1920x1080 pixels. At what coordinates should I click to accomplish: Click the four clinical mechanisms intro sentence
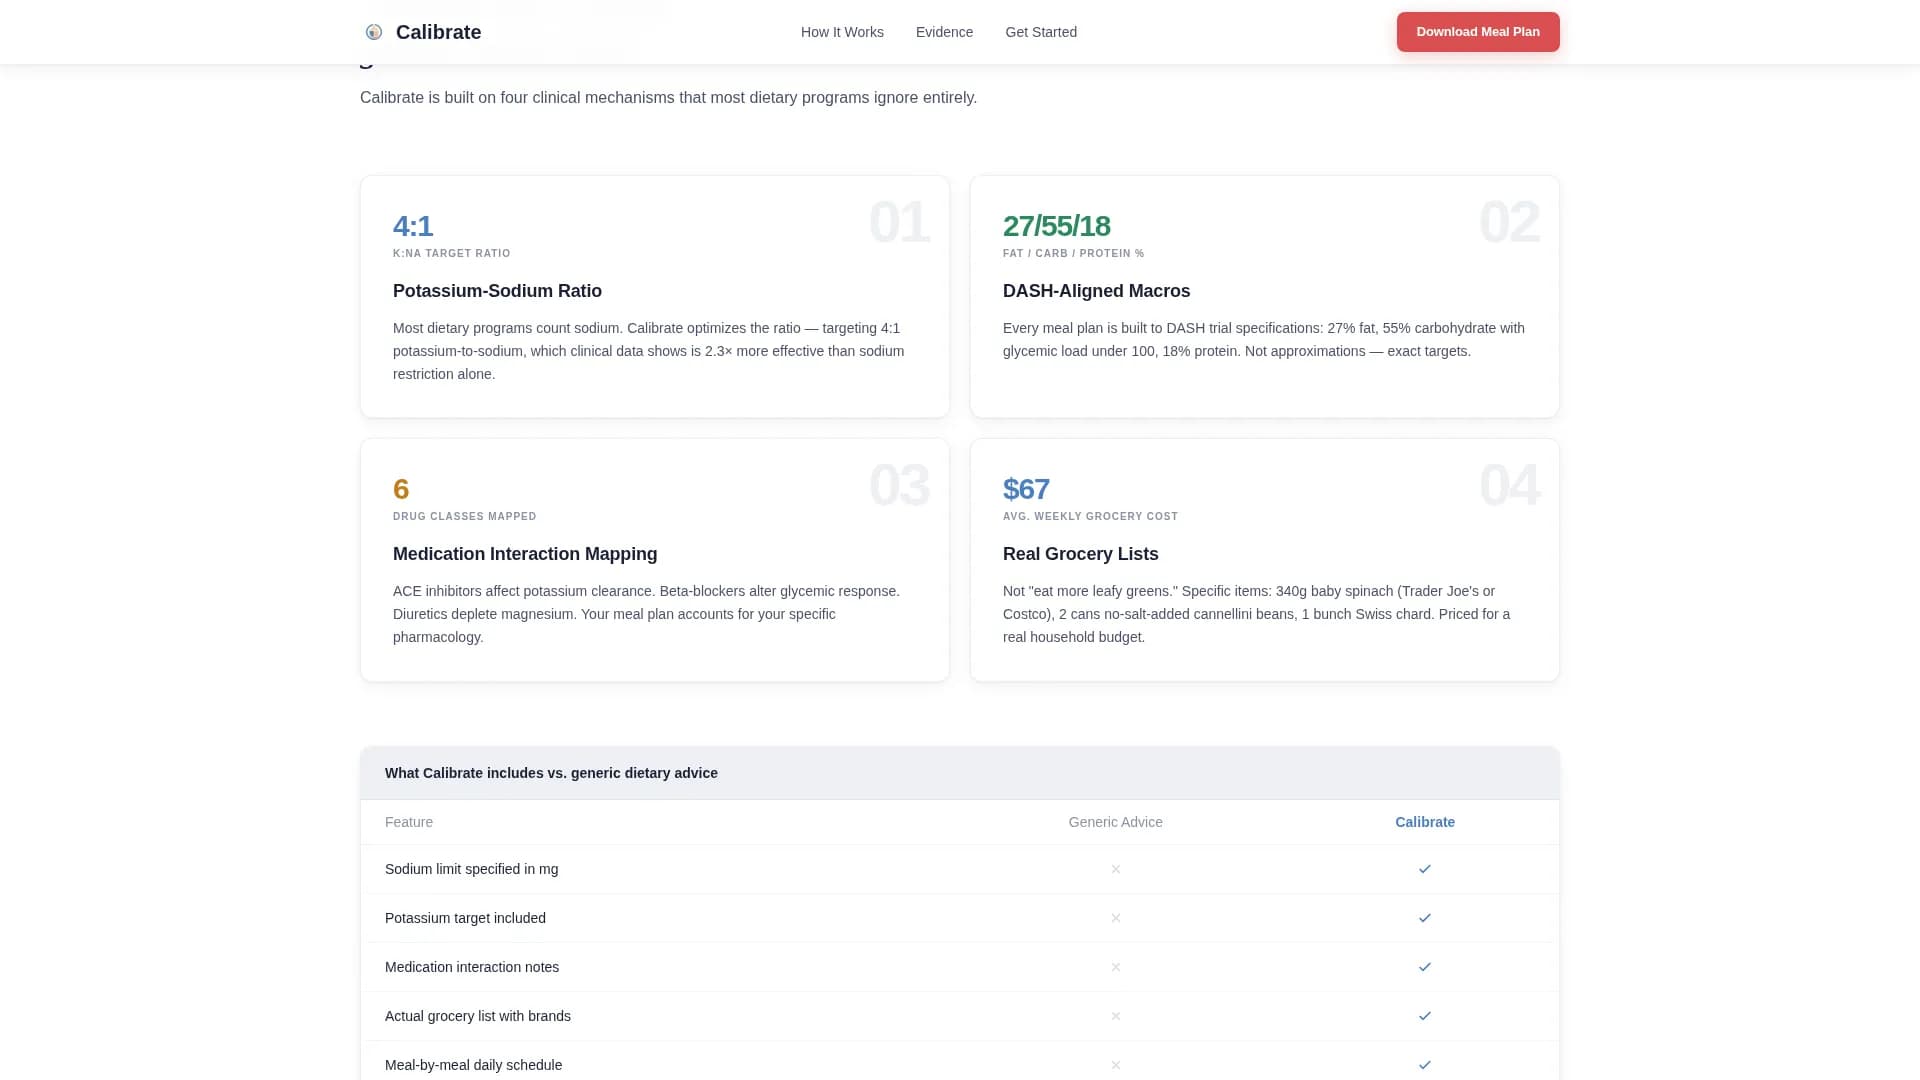[668, 98]
